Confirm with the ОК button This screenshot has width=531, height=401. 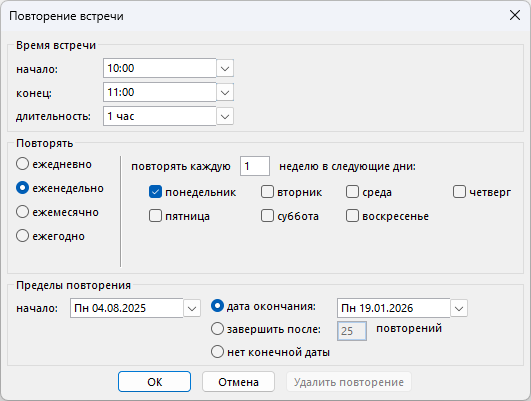(x=154, y=382)
